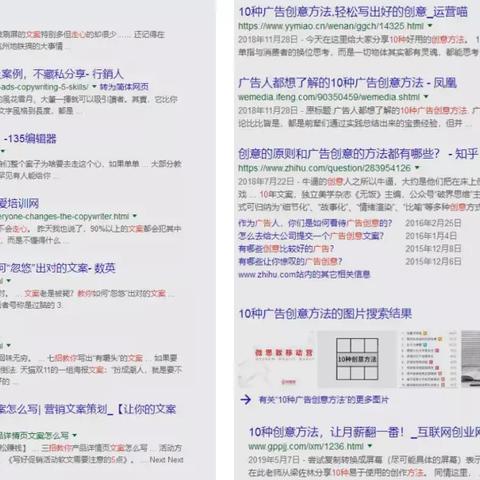Expand dropdown arrow under 135编辑器 title
The image size is (480, 480).
pyautogui.click(x=2, y=151)
